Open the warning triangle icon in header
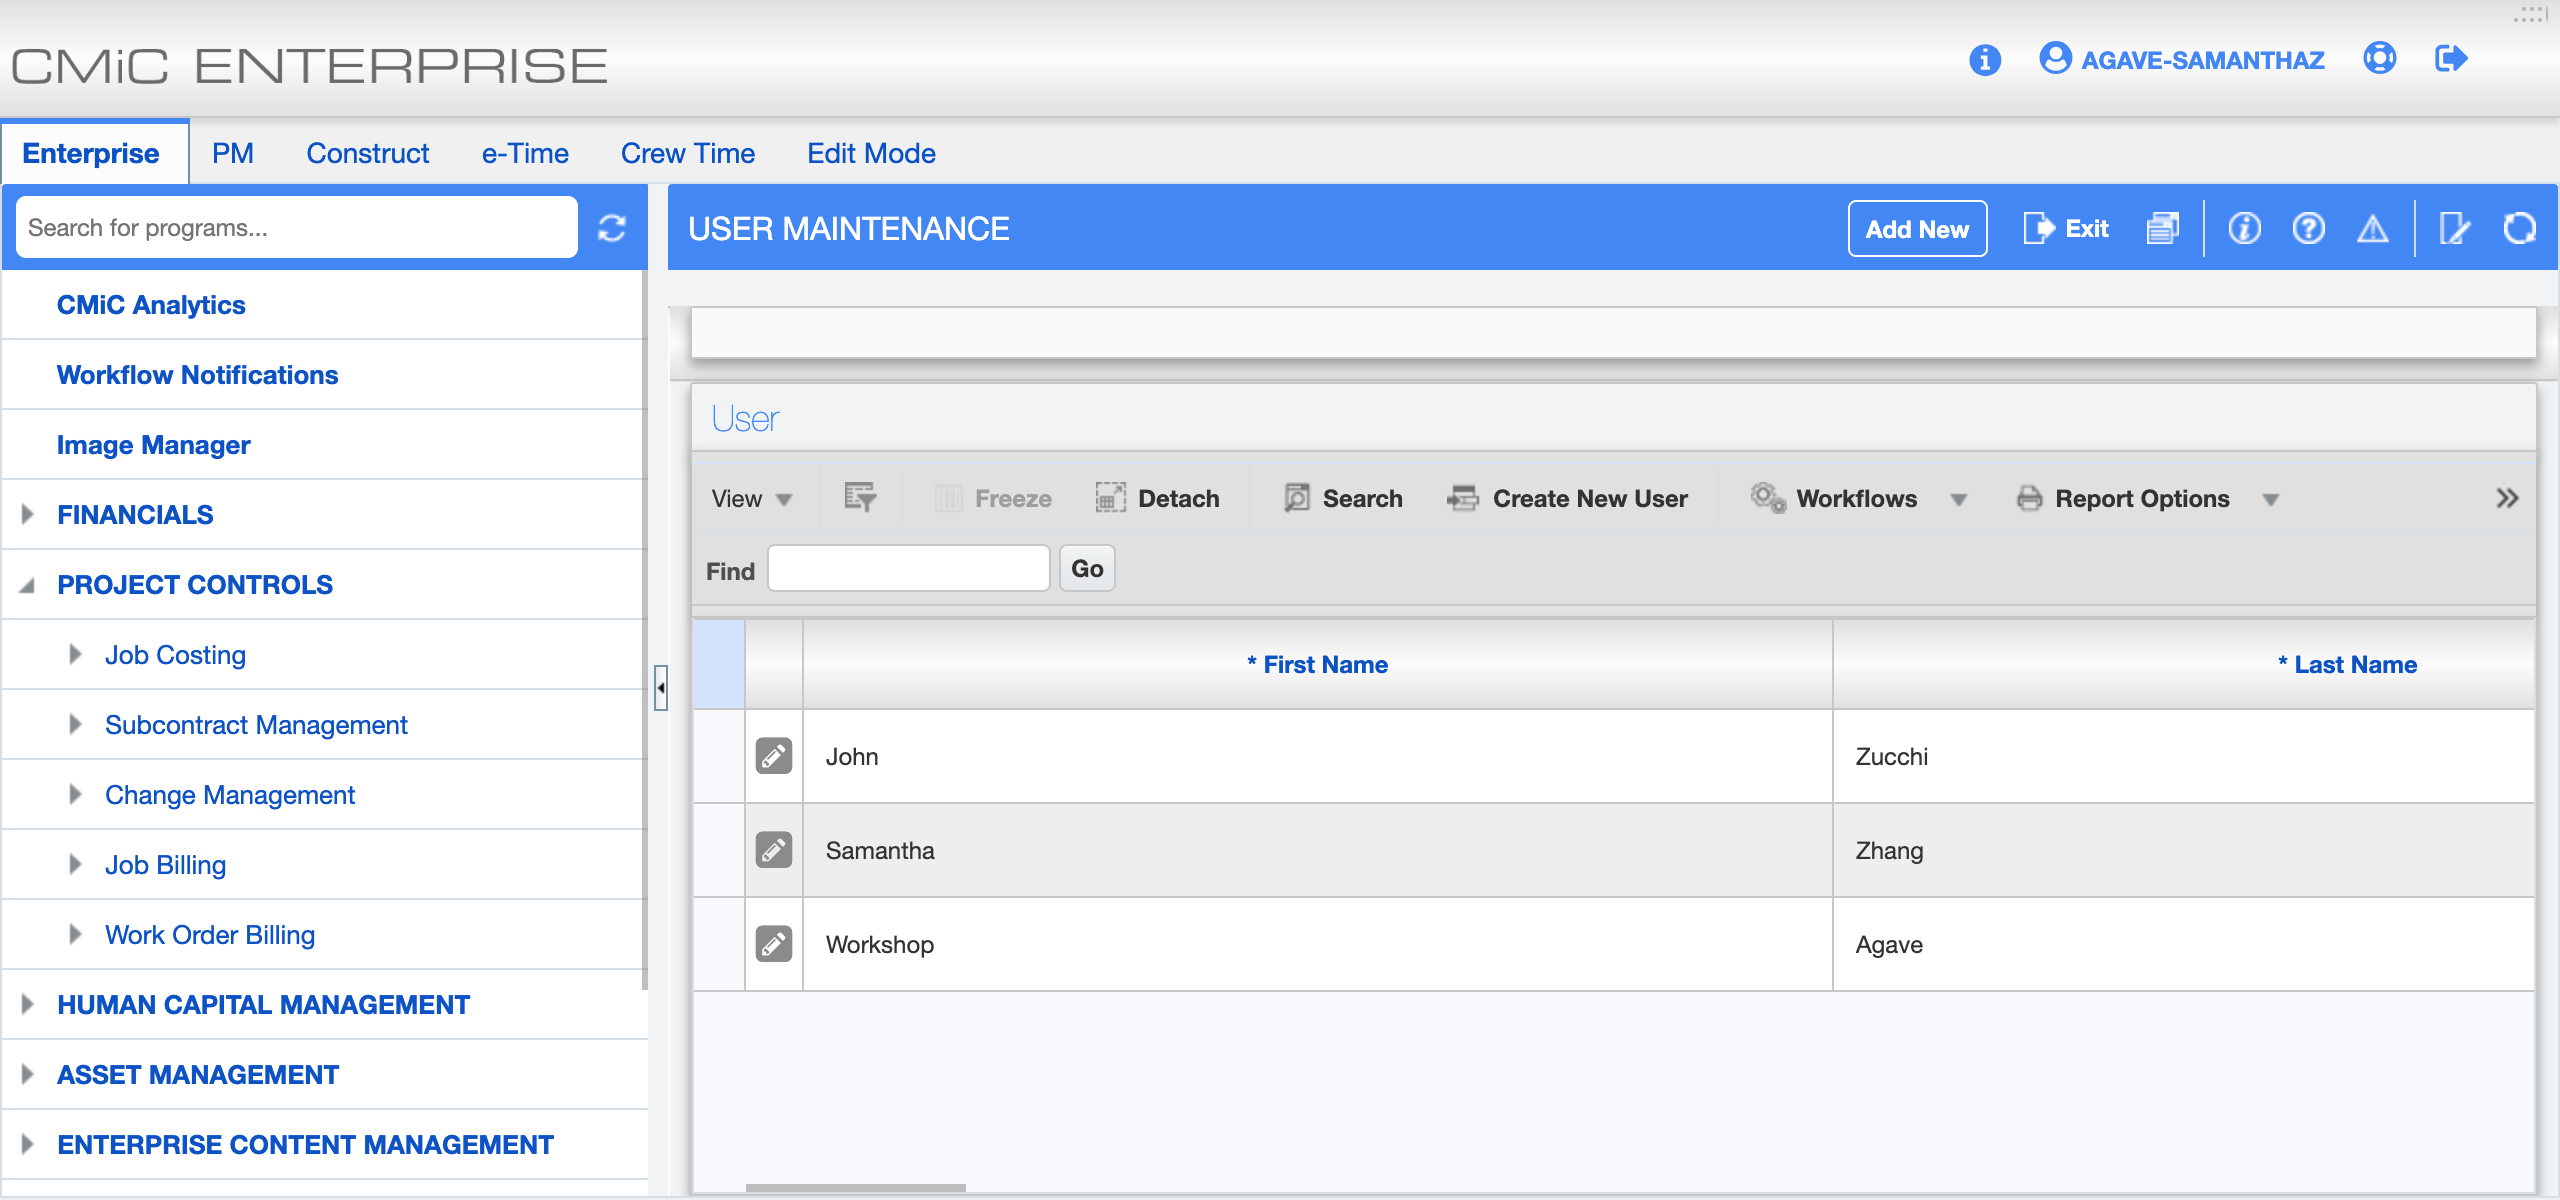2560x1200 pixels. 2372,229
